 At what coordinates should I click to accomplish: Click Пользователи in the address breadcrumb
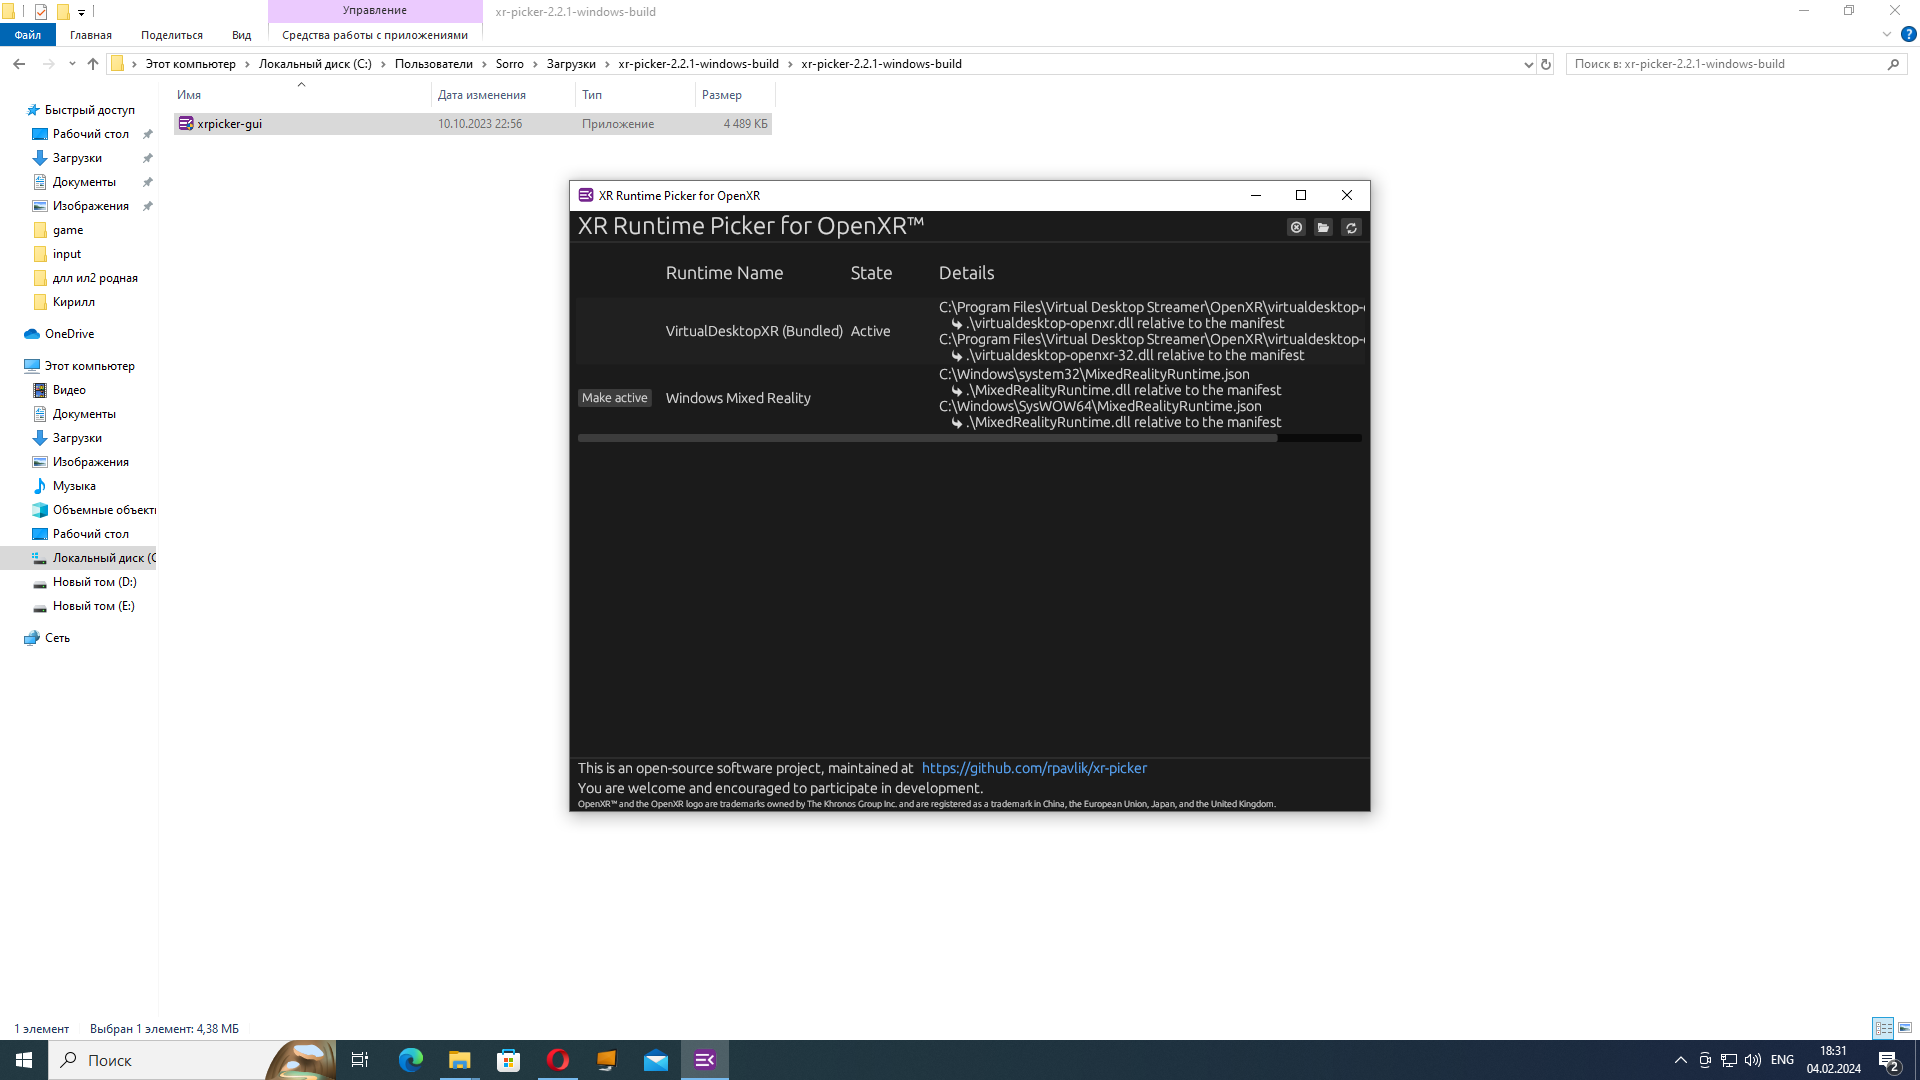coord(434,64)
